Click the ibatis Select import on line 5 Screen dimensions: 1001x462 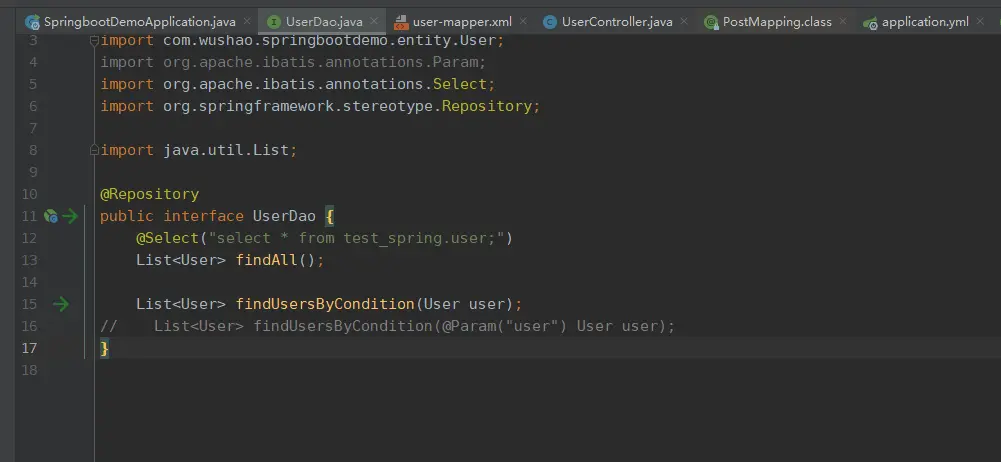pyautogui.click(x=297, y=84)
